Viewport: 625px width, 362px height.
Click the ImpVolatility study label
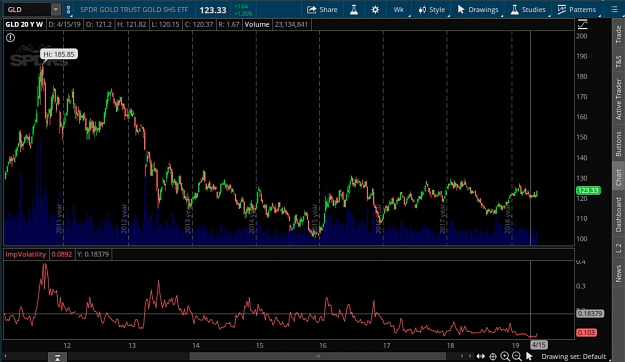click(x=26, y=254)
